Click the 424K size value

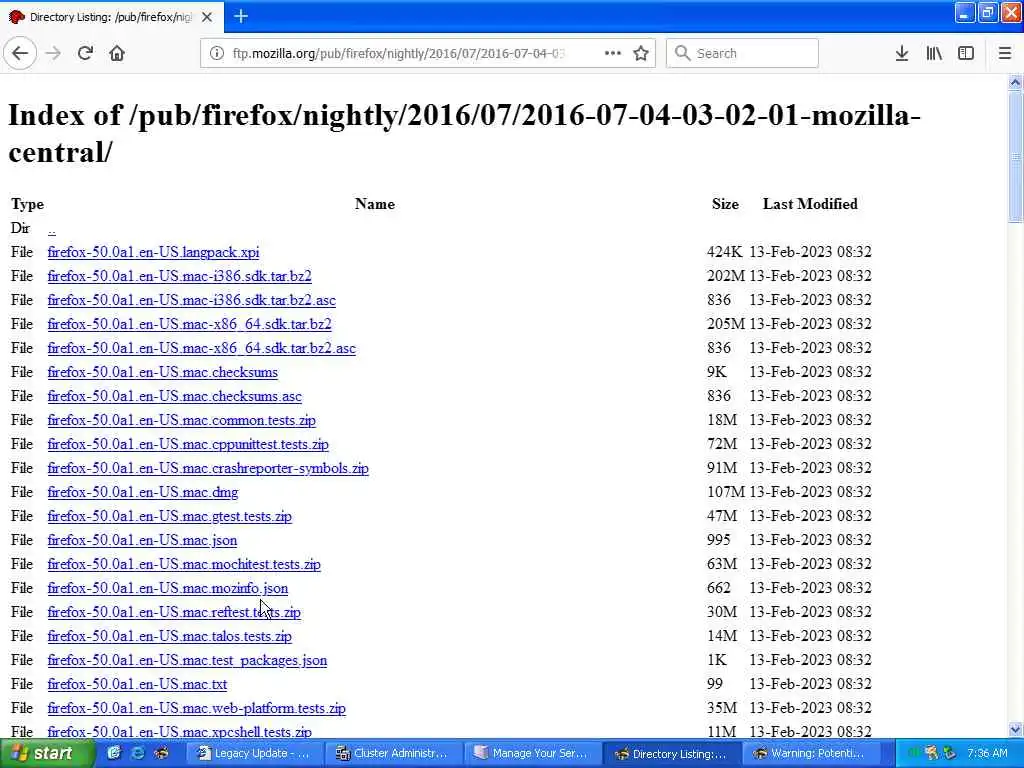pos(724,252)
